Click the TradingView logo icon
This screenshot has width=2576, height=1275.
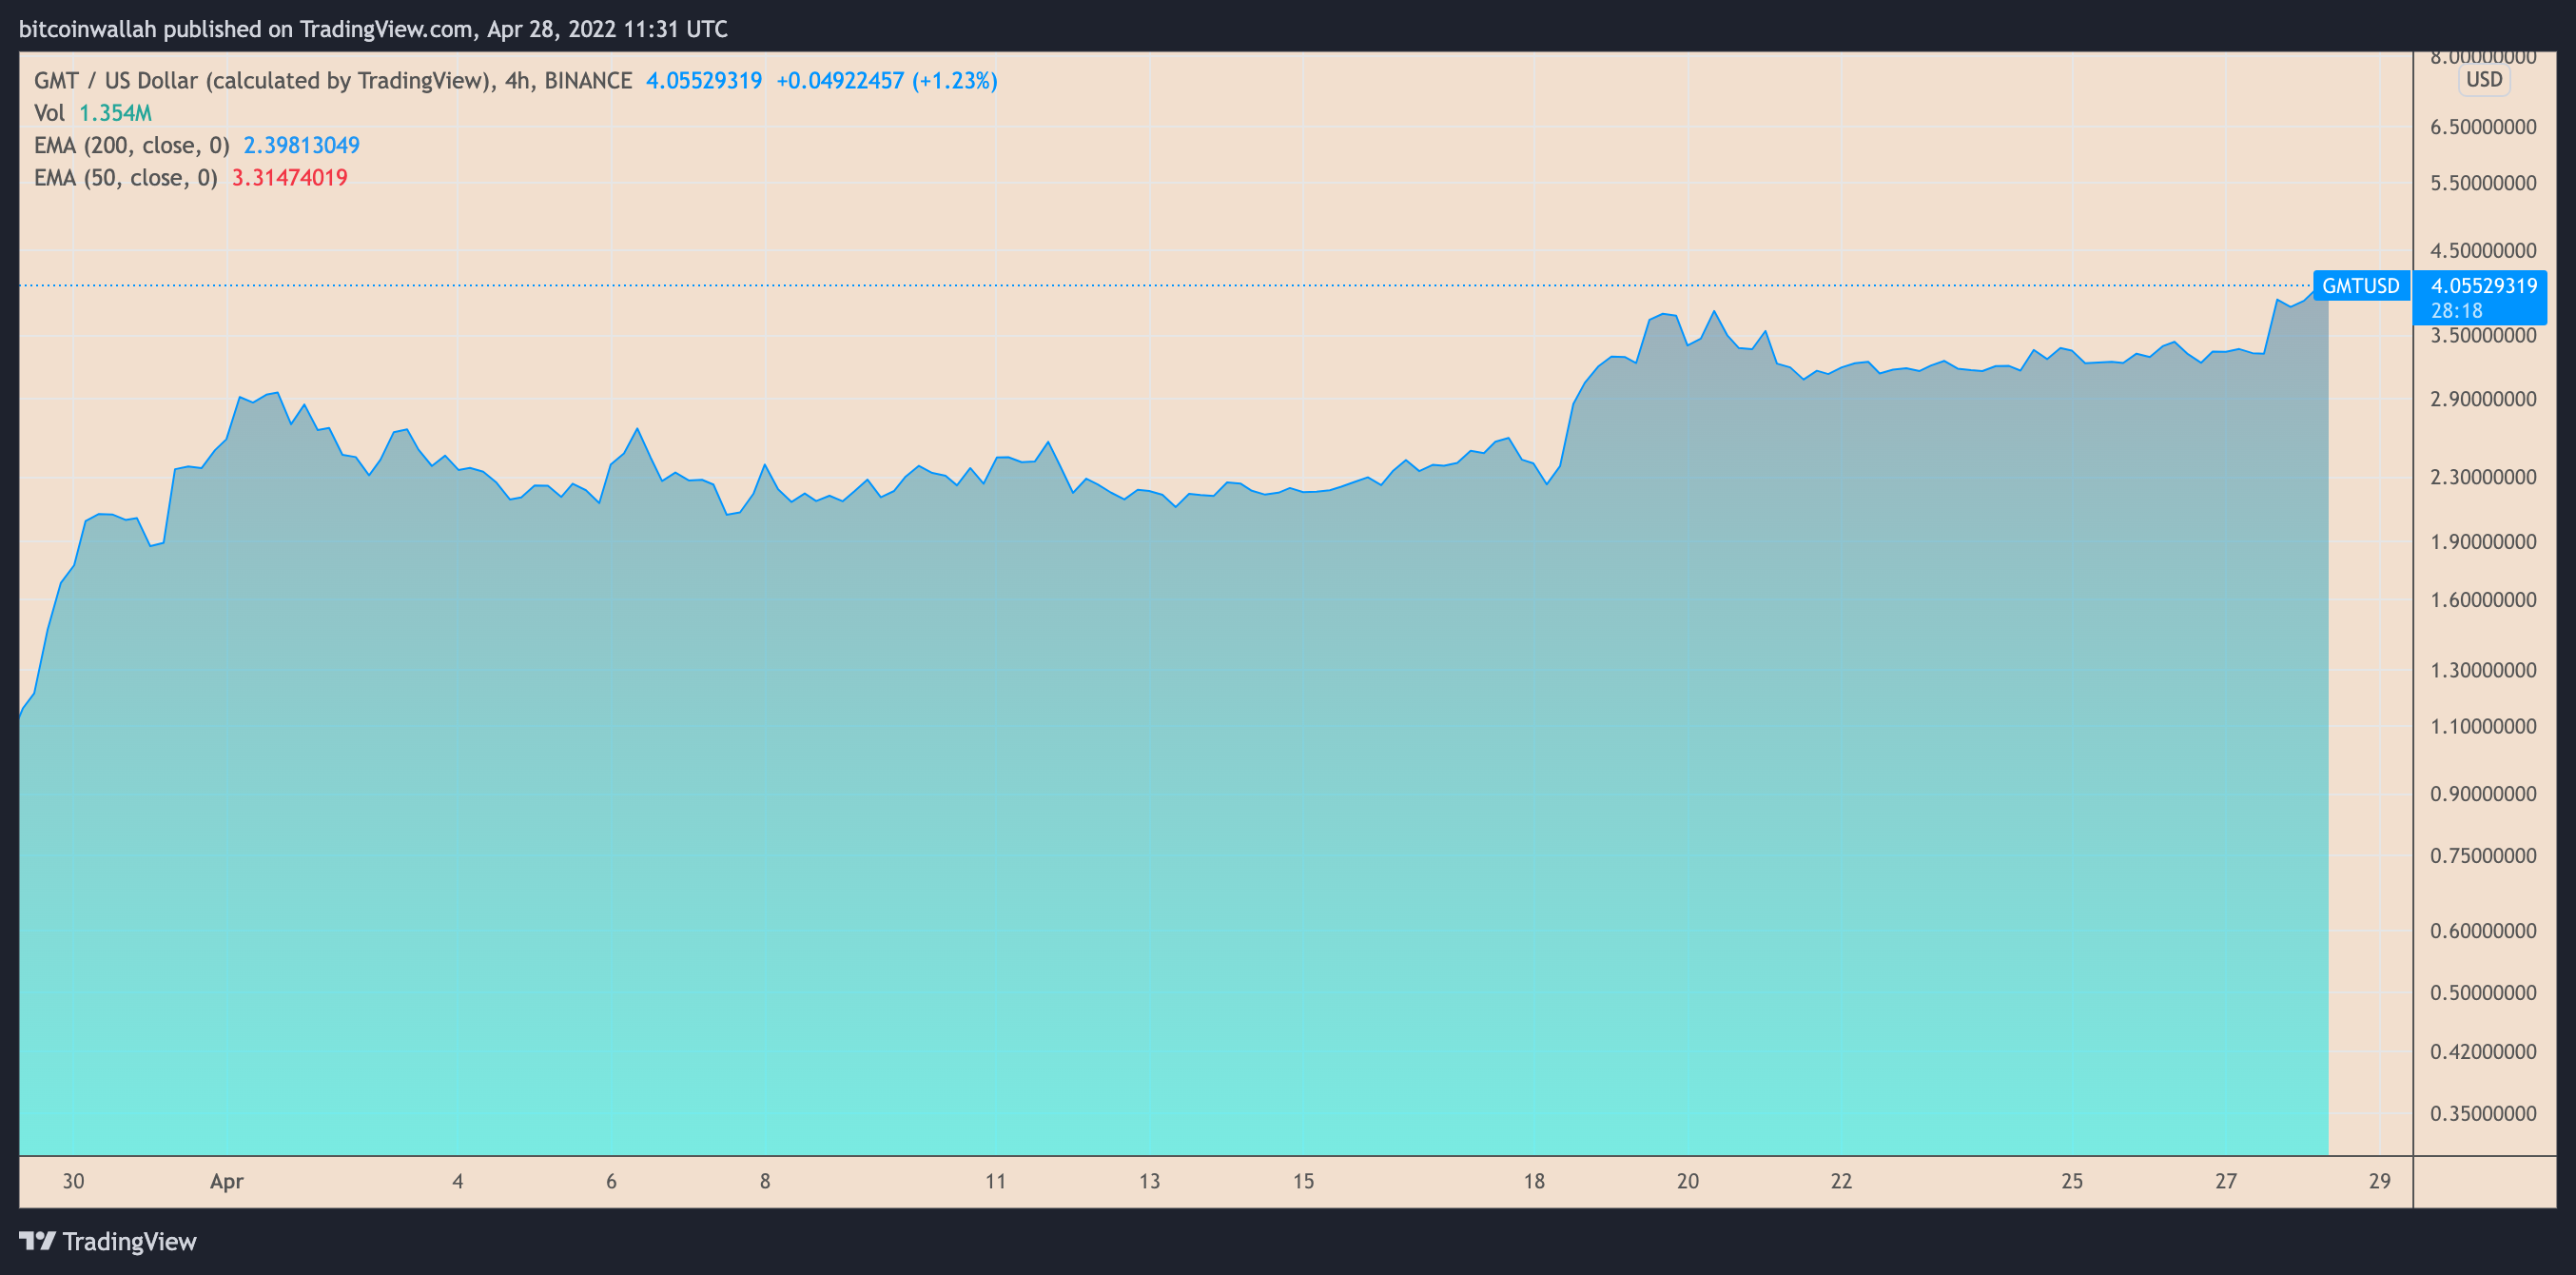tap(37, 1241)
